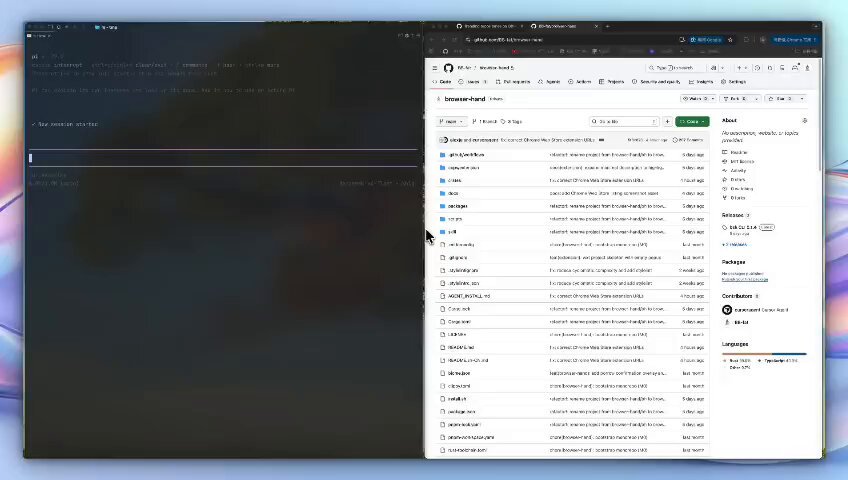This screenshot has height=480, width=848.
Task: Open the Activity link in About
Action: pos(734,171)
